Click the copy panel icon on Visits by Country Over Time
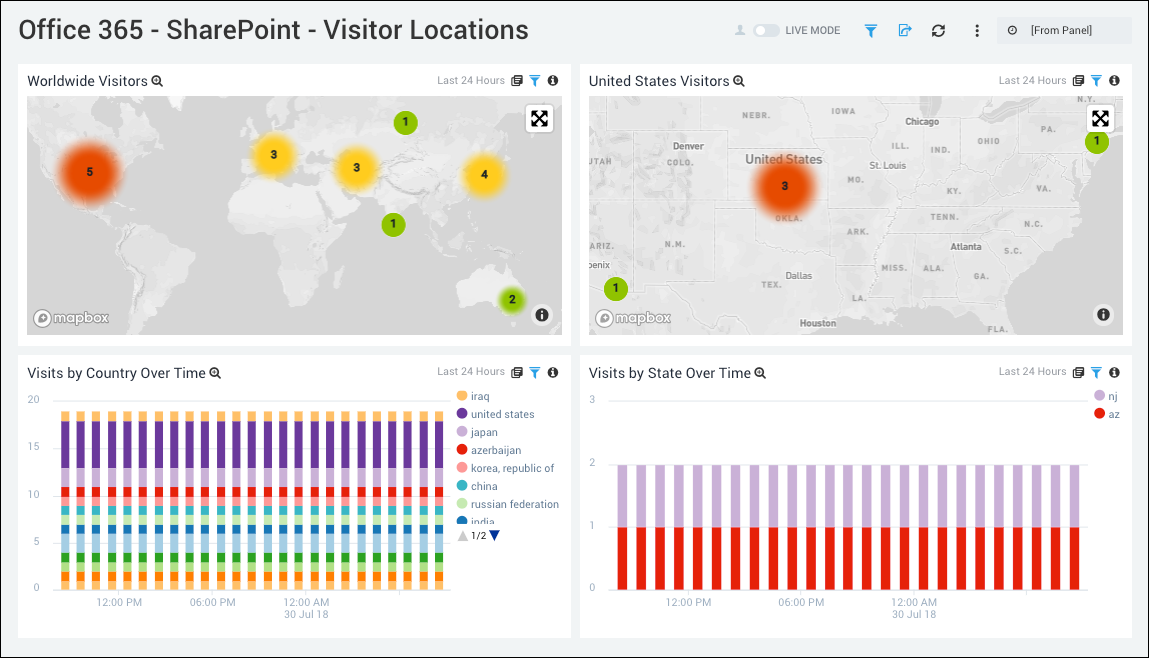The width and height of the screenshot is (1149, 658). click(x=516, y=372)
